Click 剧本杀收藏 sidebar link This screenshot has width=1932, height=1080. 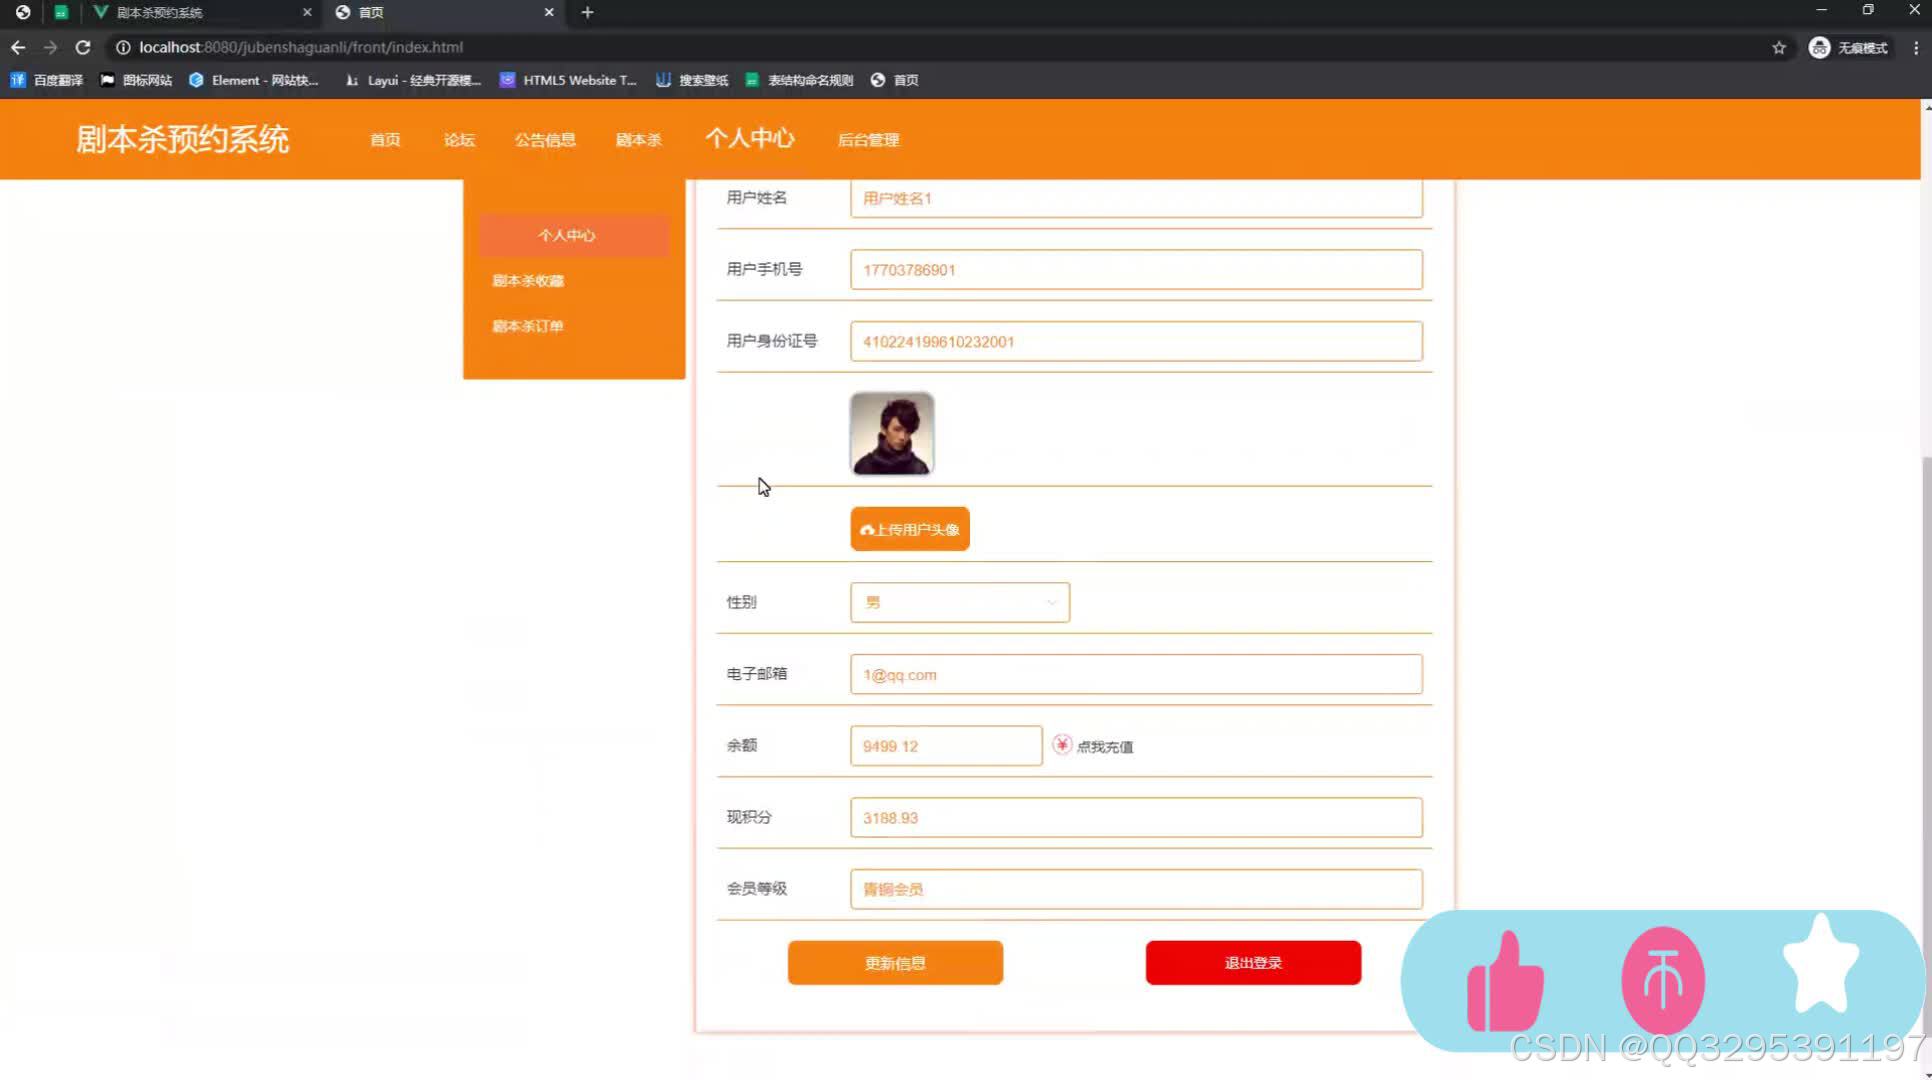pyautogui.click(x=527, y=280)
